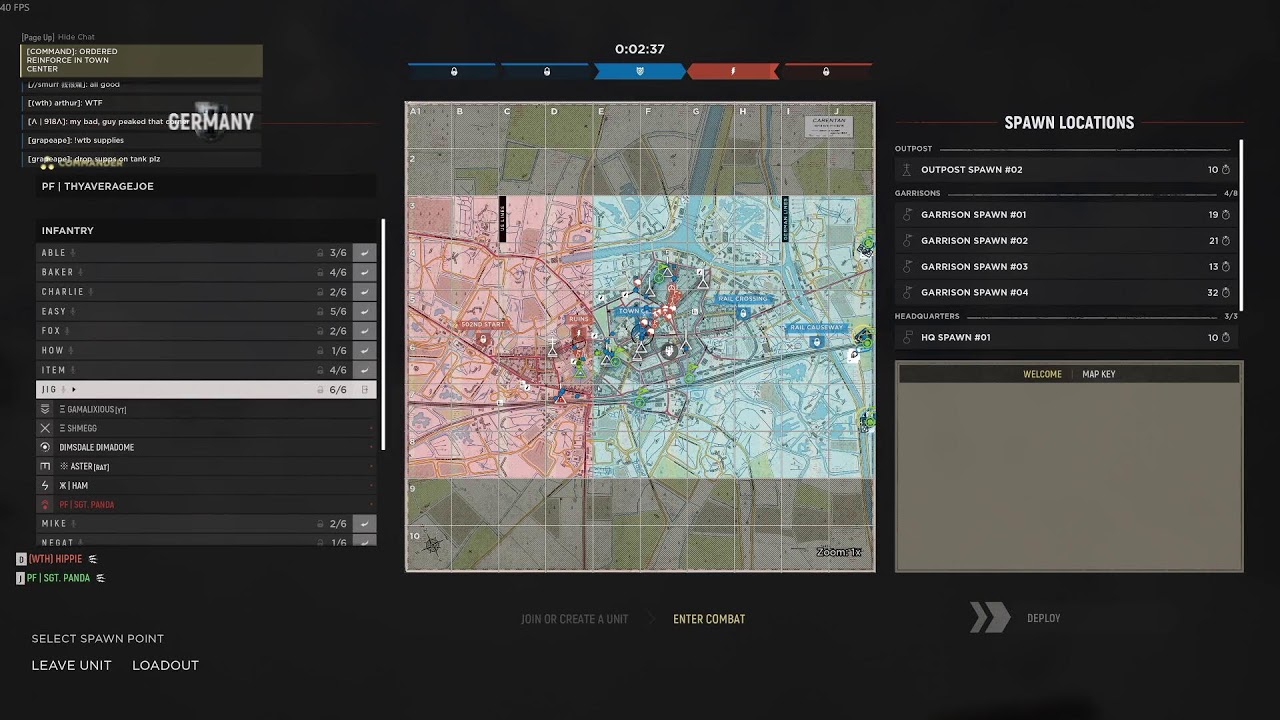The width and height of the screenshot is (1280, 720).
Task: Click Leave Unit
Action: coord(72,665)
